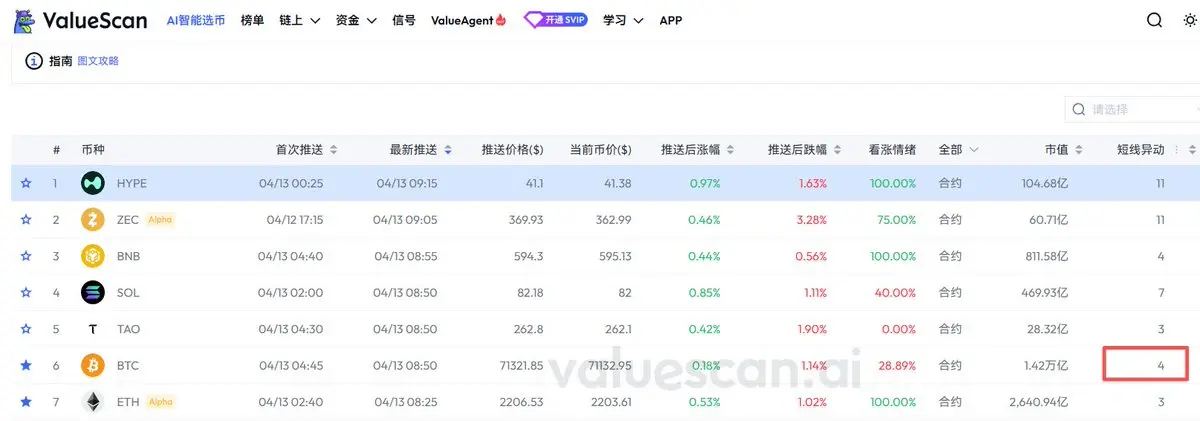Sort by 最新推送 column arrows
The height and width of the screenshot is (421, 1200).
[x=448, y=150]
